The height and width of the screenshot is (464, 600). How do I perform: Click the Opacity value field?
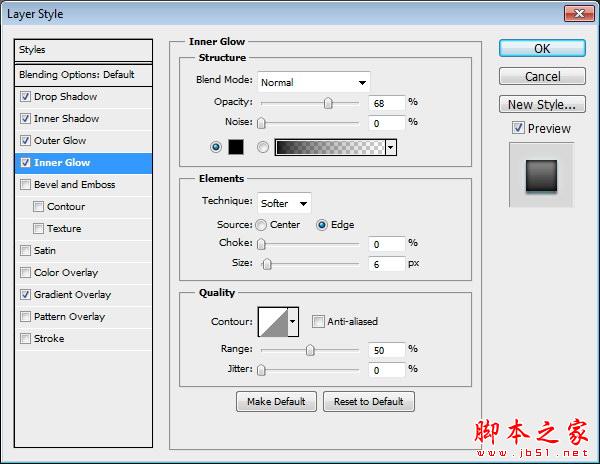[386, 103]
